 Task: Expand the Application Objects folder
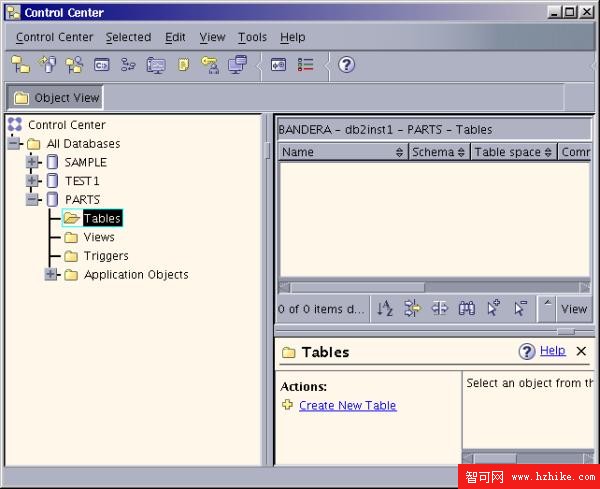coord(51,274)
